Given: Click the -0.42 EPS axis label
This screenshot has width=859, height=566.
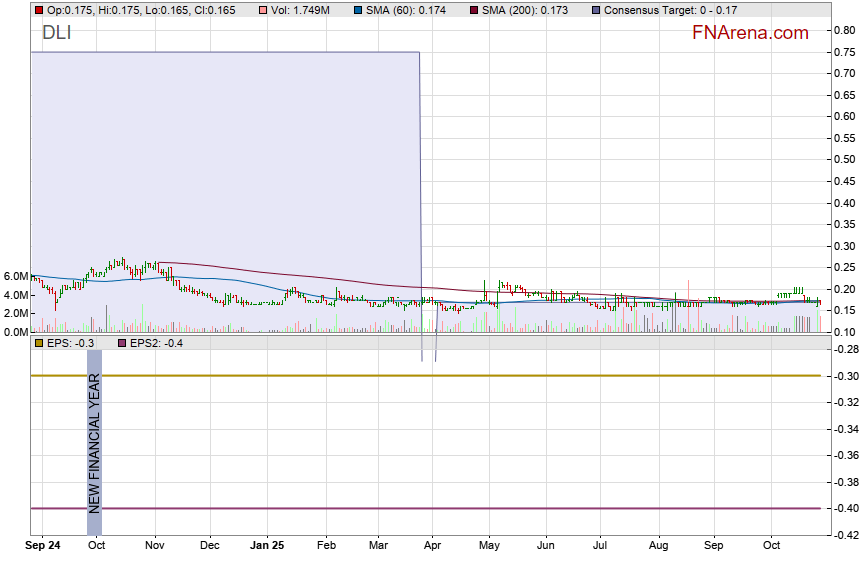Looking at the screenshot, I should tap(843, 535).
